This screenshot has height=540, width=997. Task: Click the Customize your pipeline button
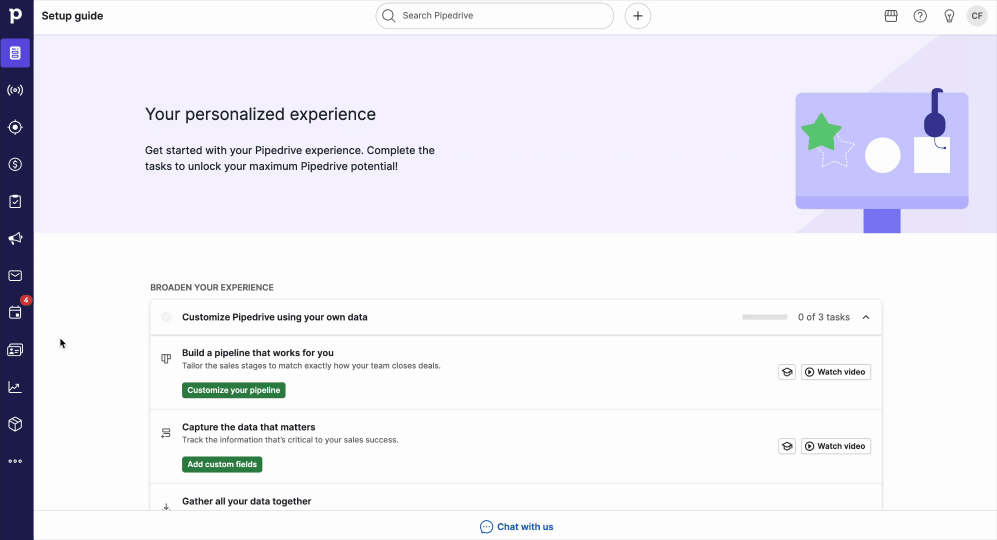(233, 390)
